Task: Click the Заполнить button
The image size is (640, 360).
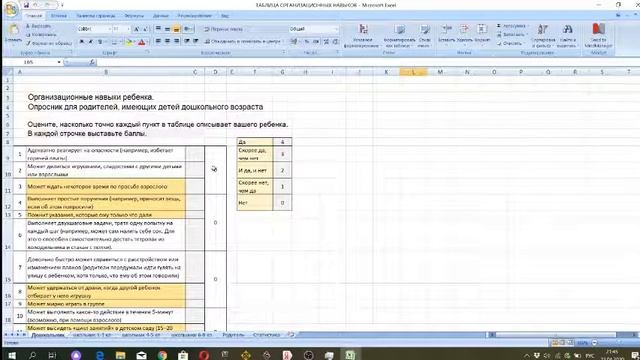Action: tap(511, 35)
